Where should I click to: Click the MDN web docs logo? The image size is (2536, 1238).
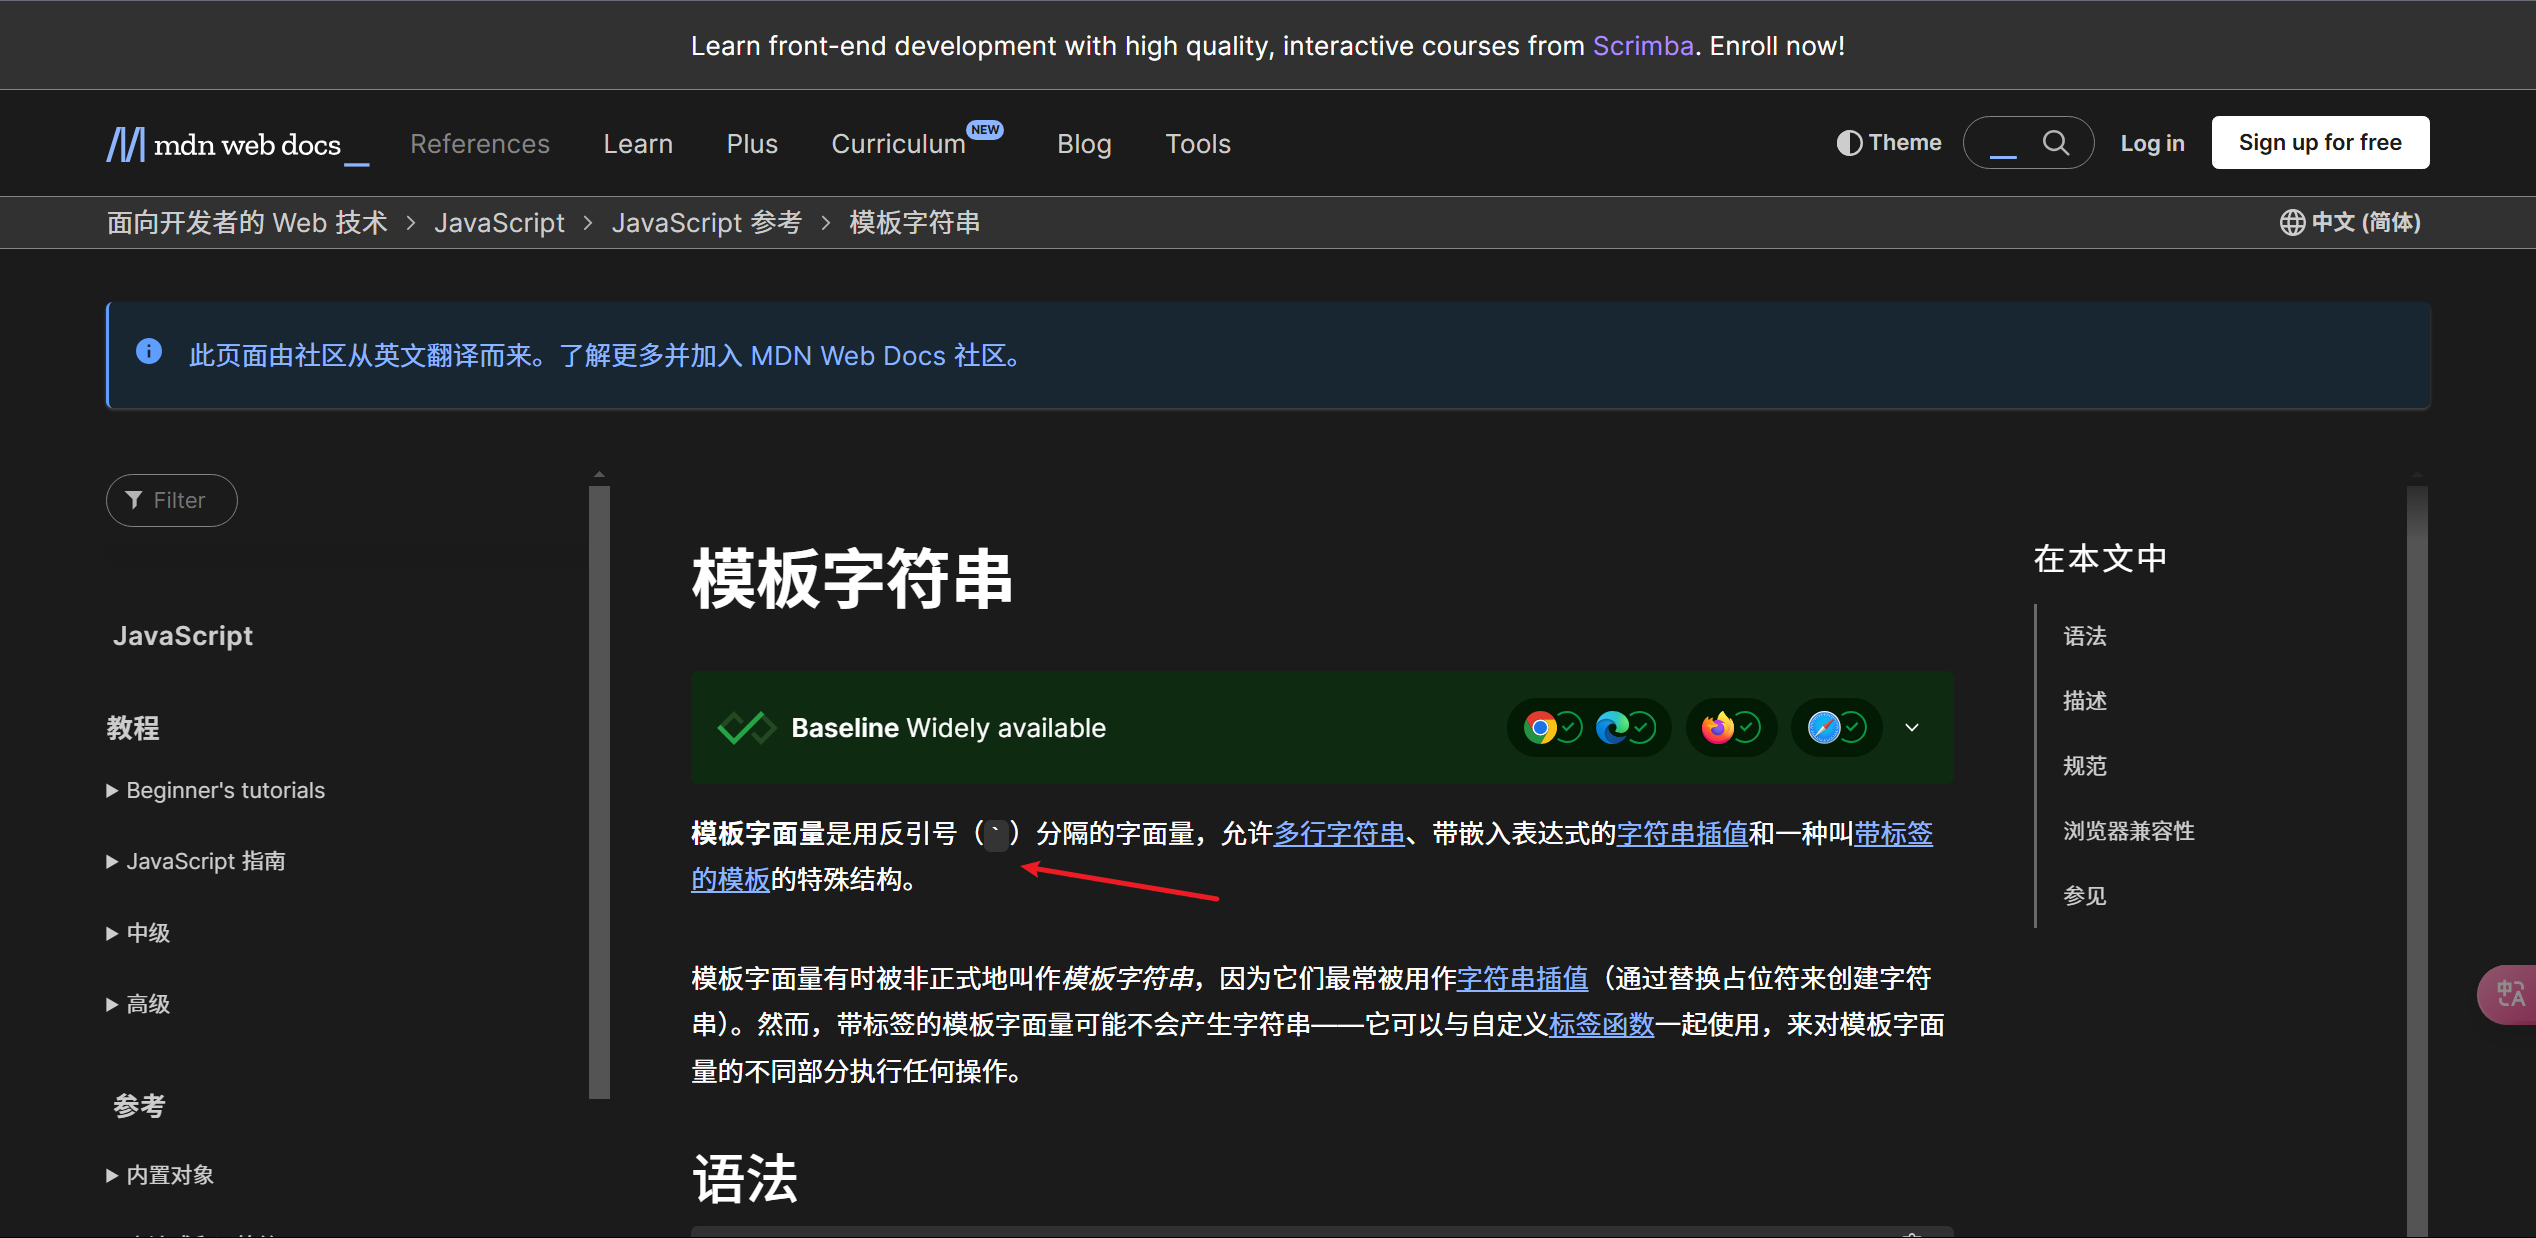click(237, 144)
